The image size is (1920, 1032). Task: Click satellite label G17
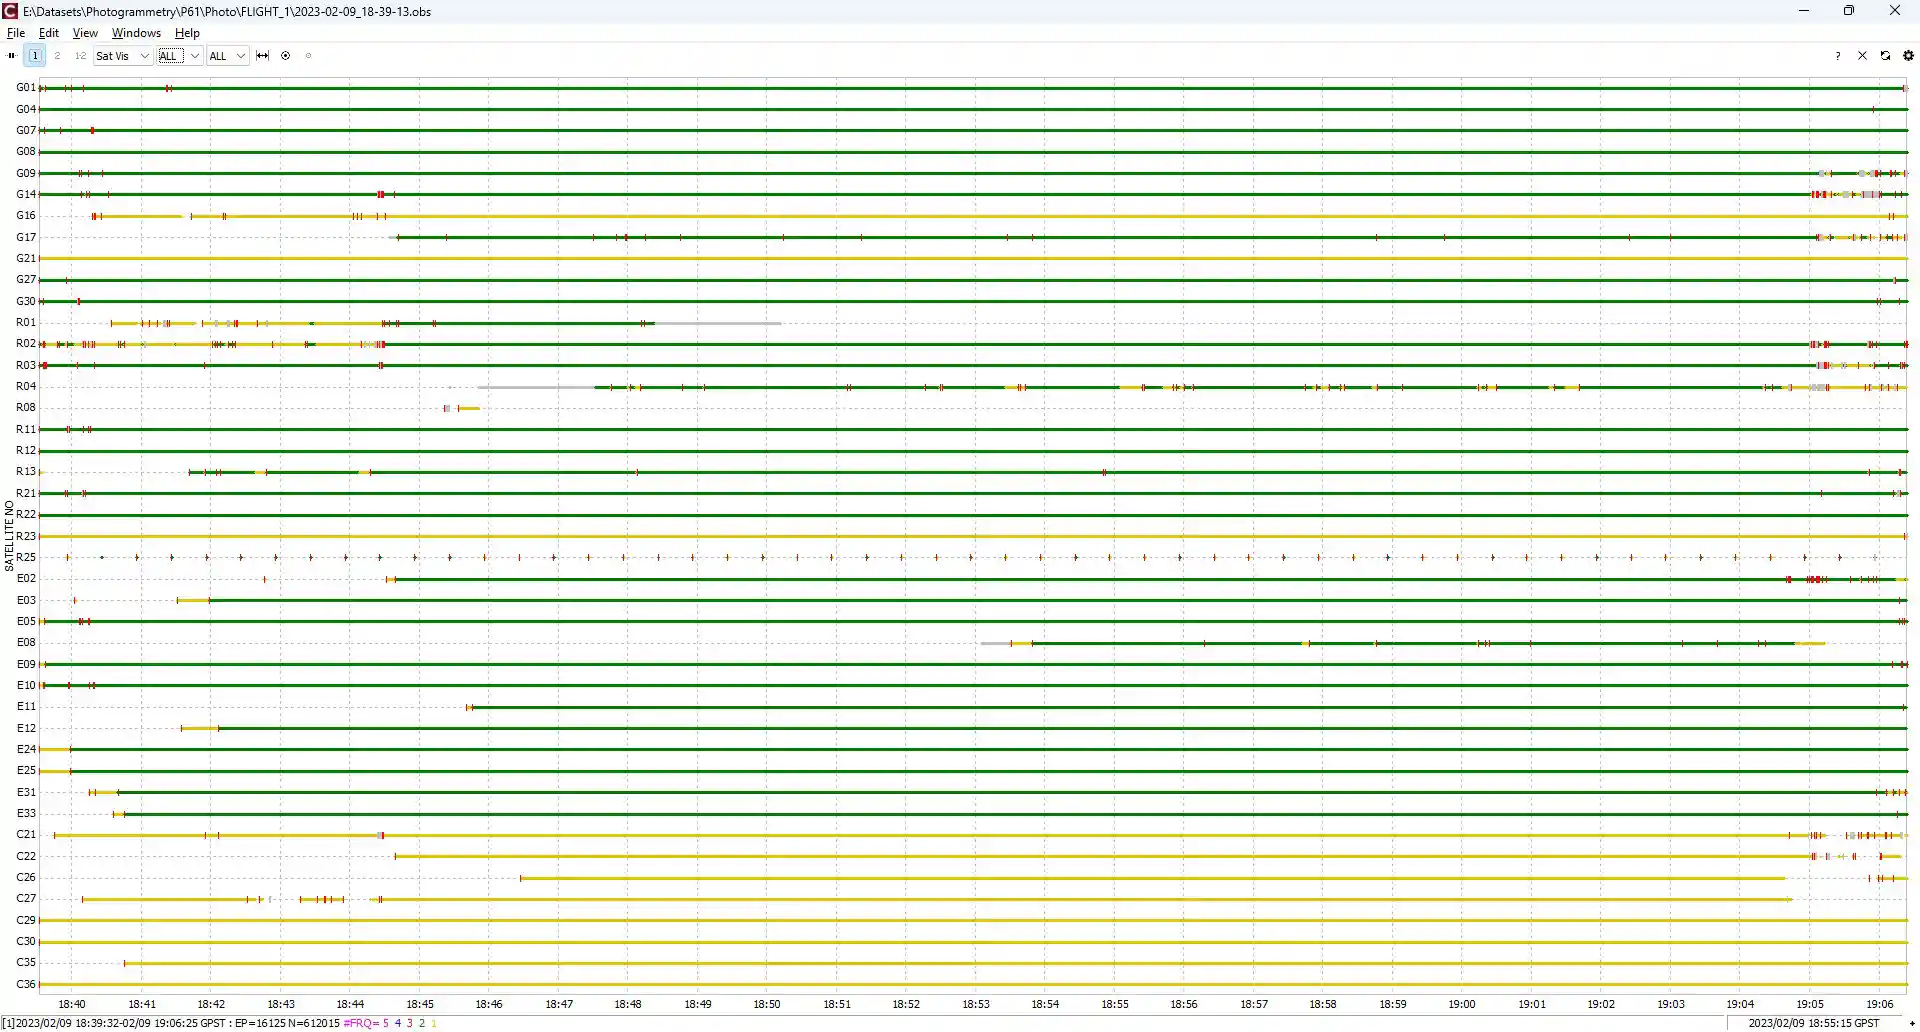point(26,238)
